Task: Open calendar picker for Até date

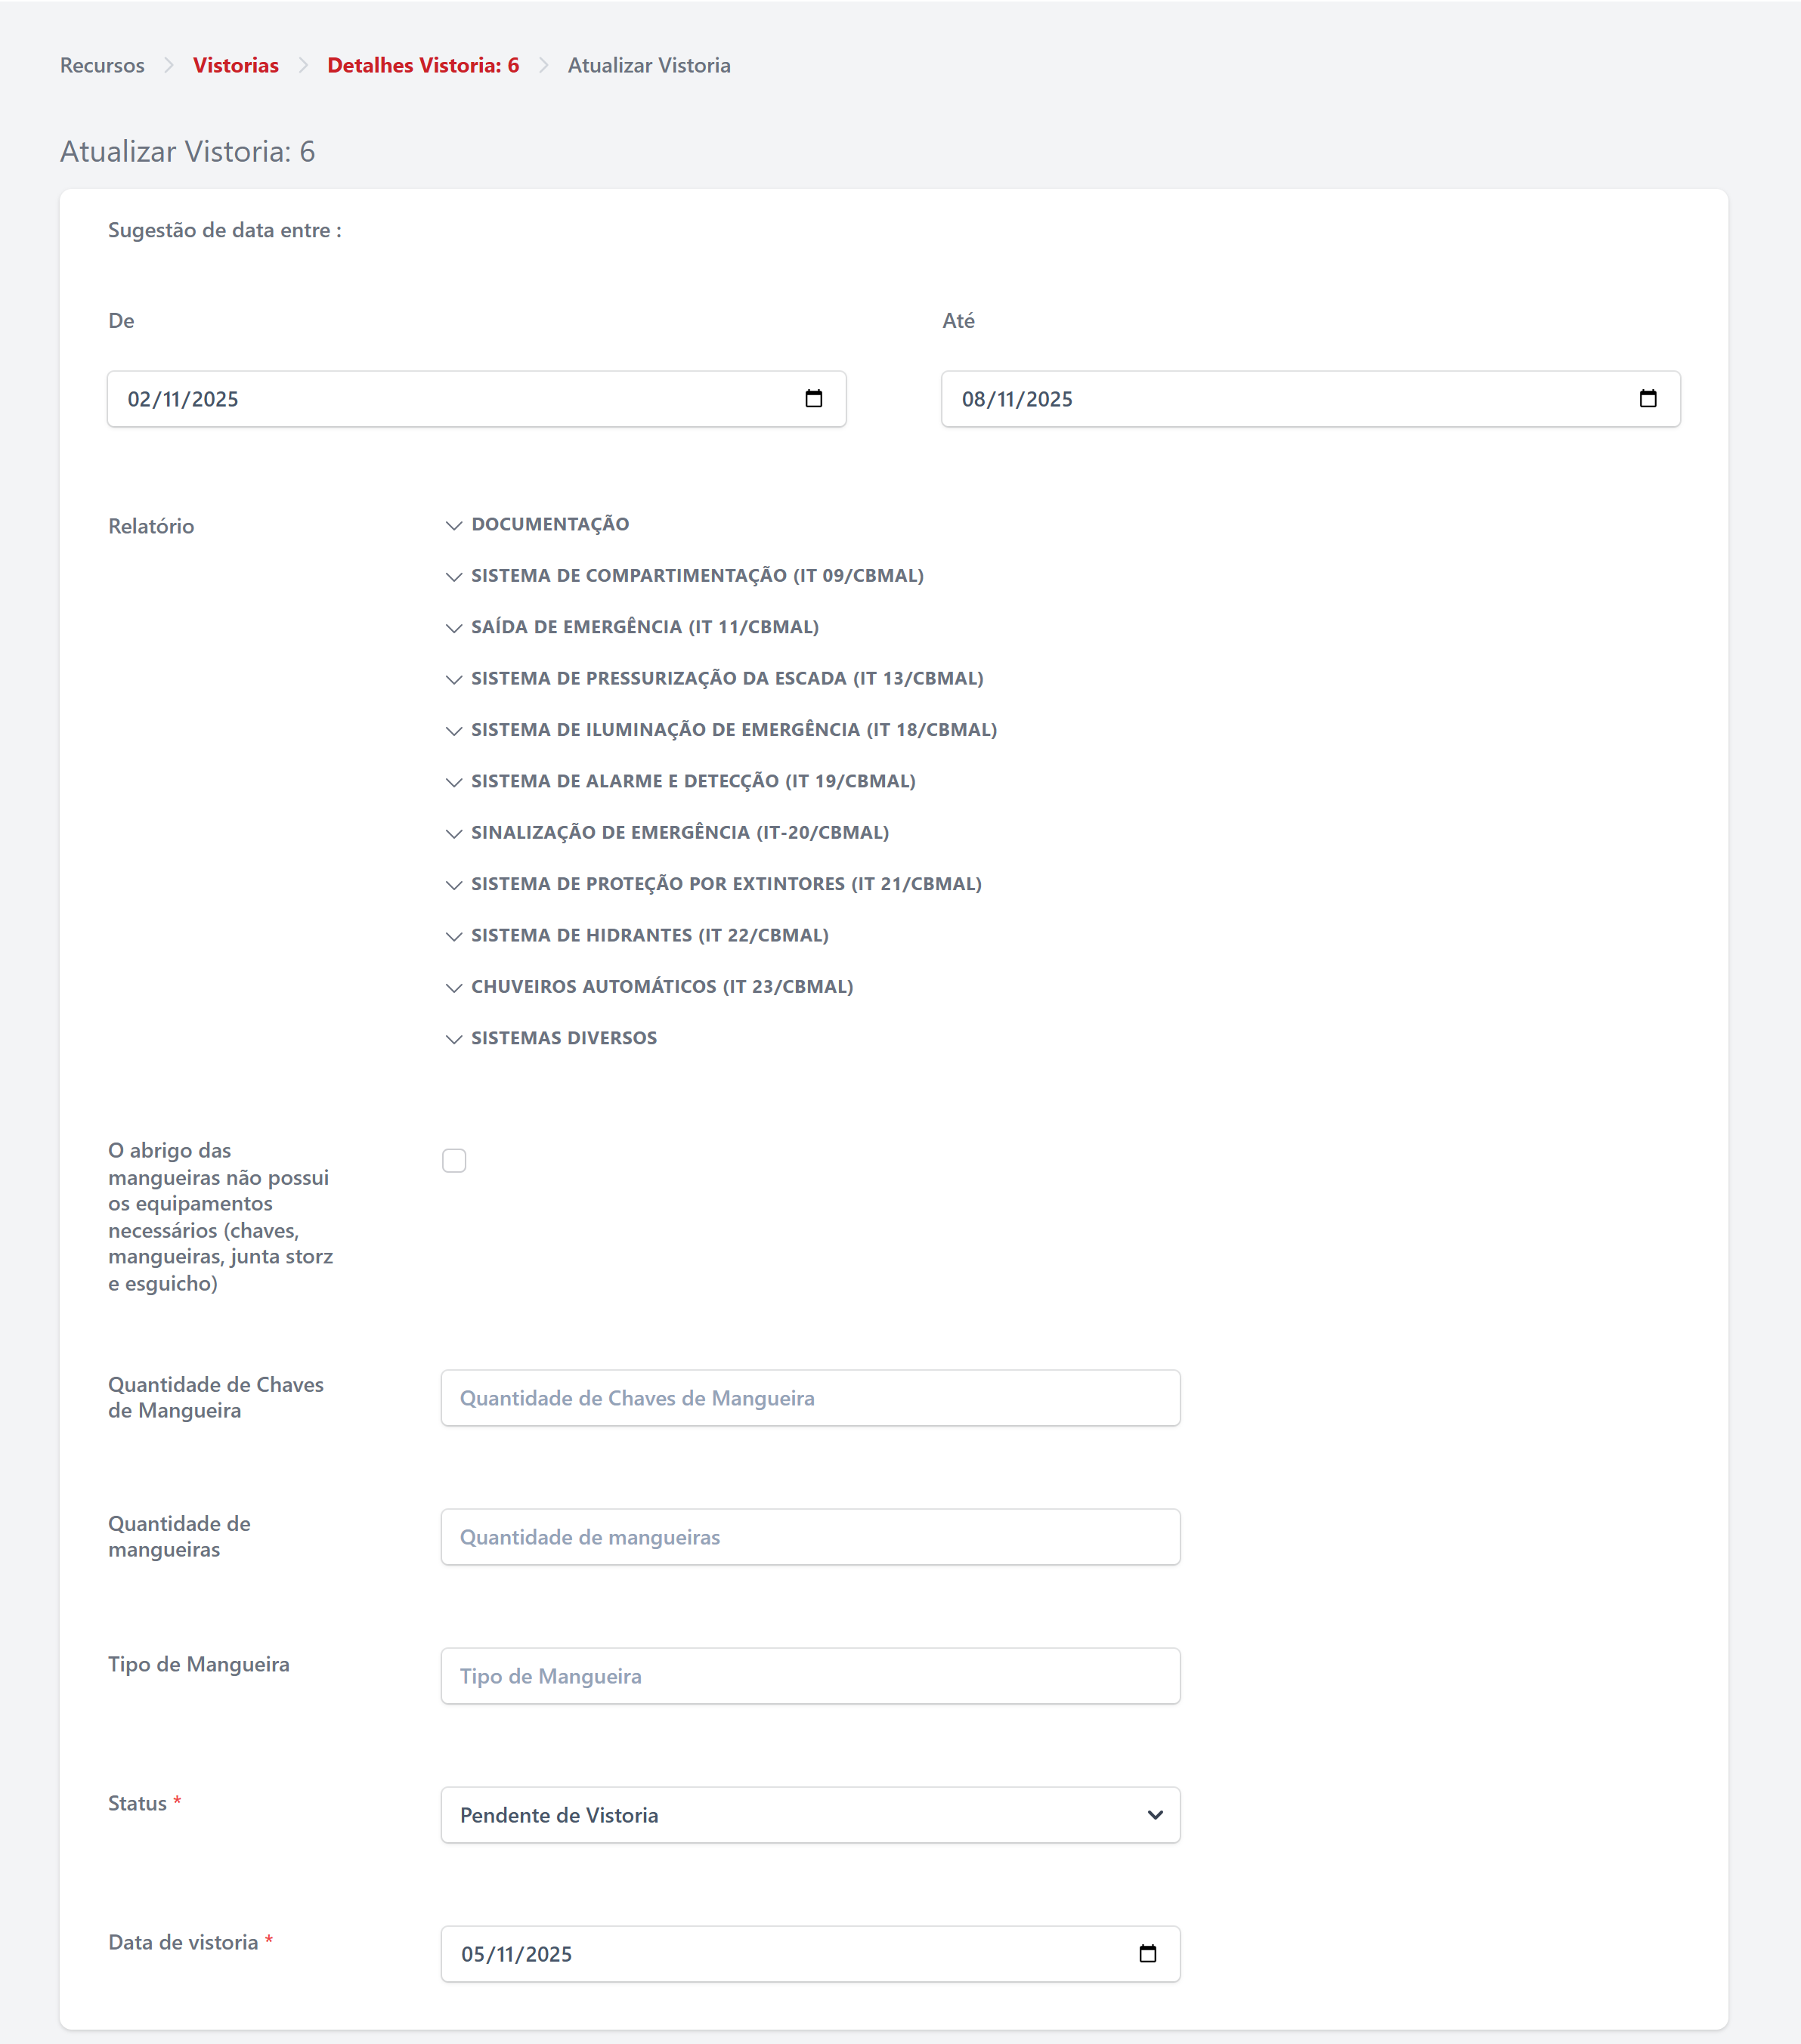Action: (1647, 399)
